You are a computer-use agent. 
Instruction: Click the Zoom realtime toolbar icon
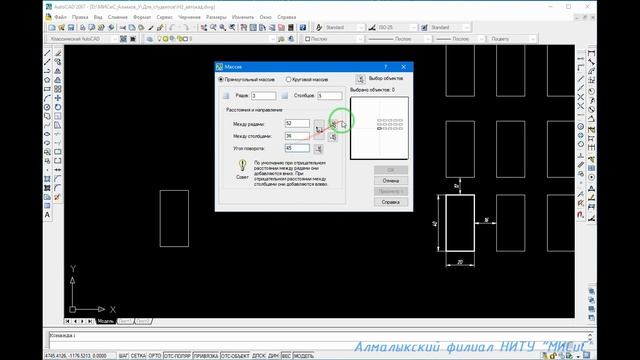point(213,27)
